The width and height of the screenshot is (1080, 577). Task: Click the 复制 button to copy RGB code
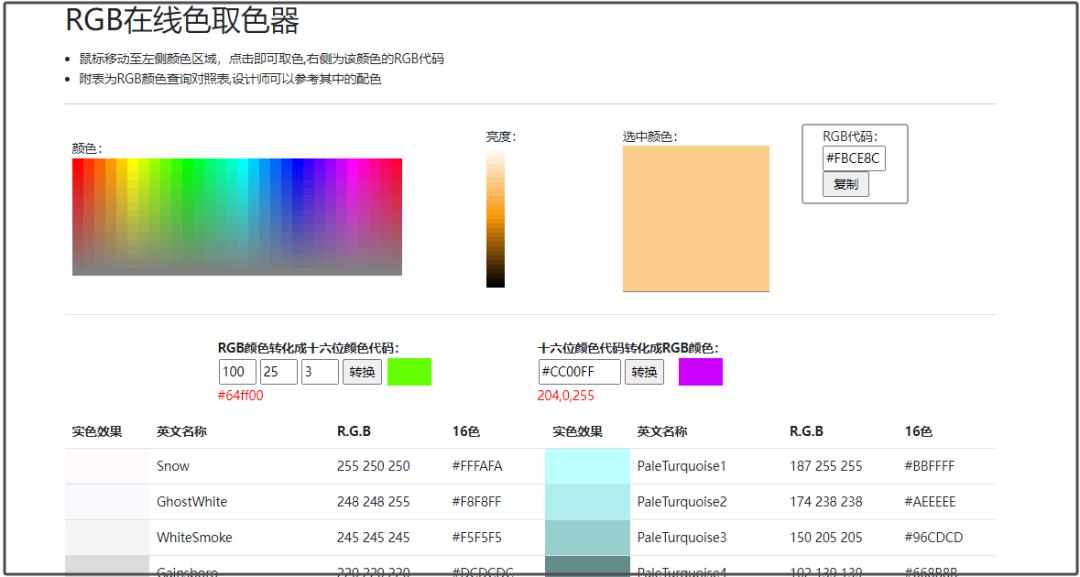845,185
